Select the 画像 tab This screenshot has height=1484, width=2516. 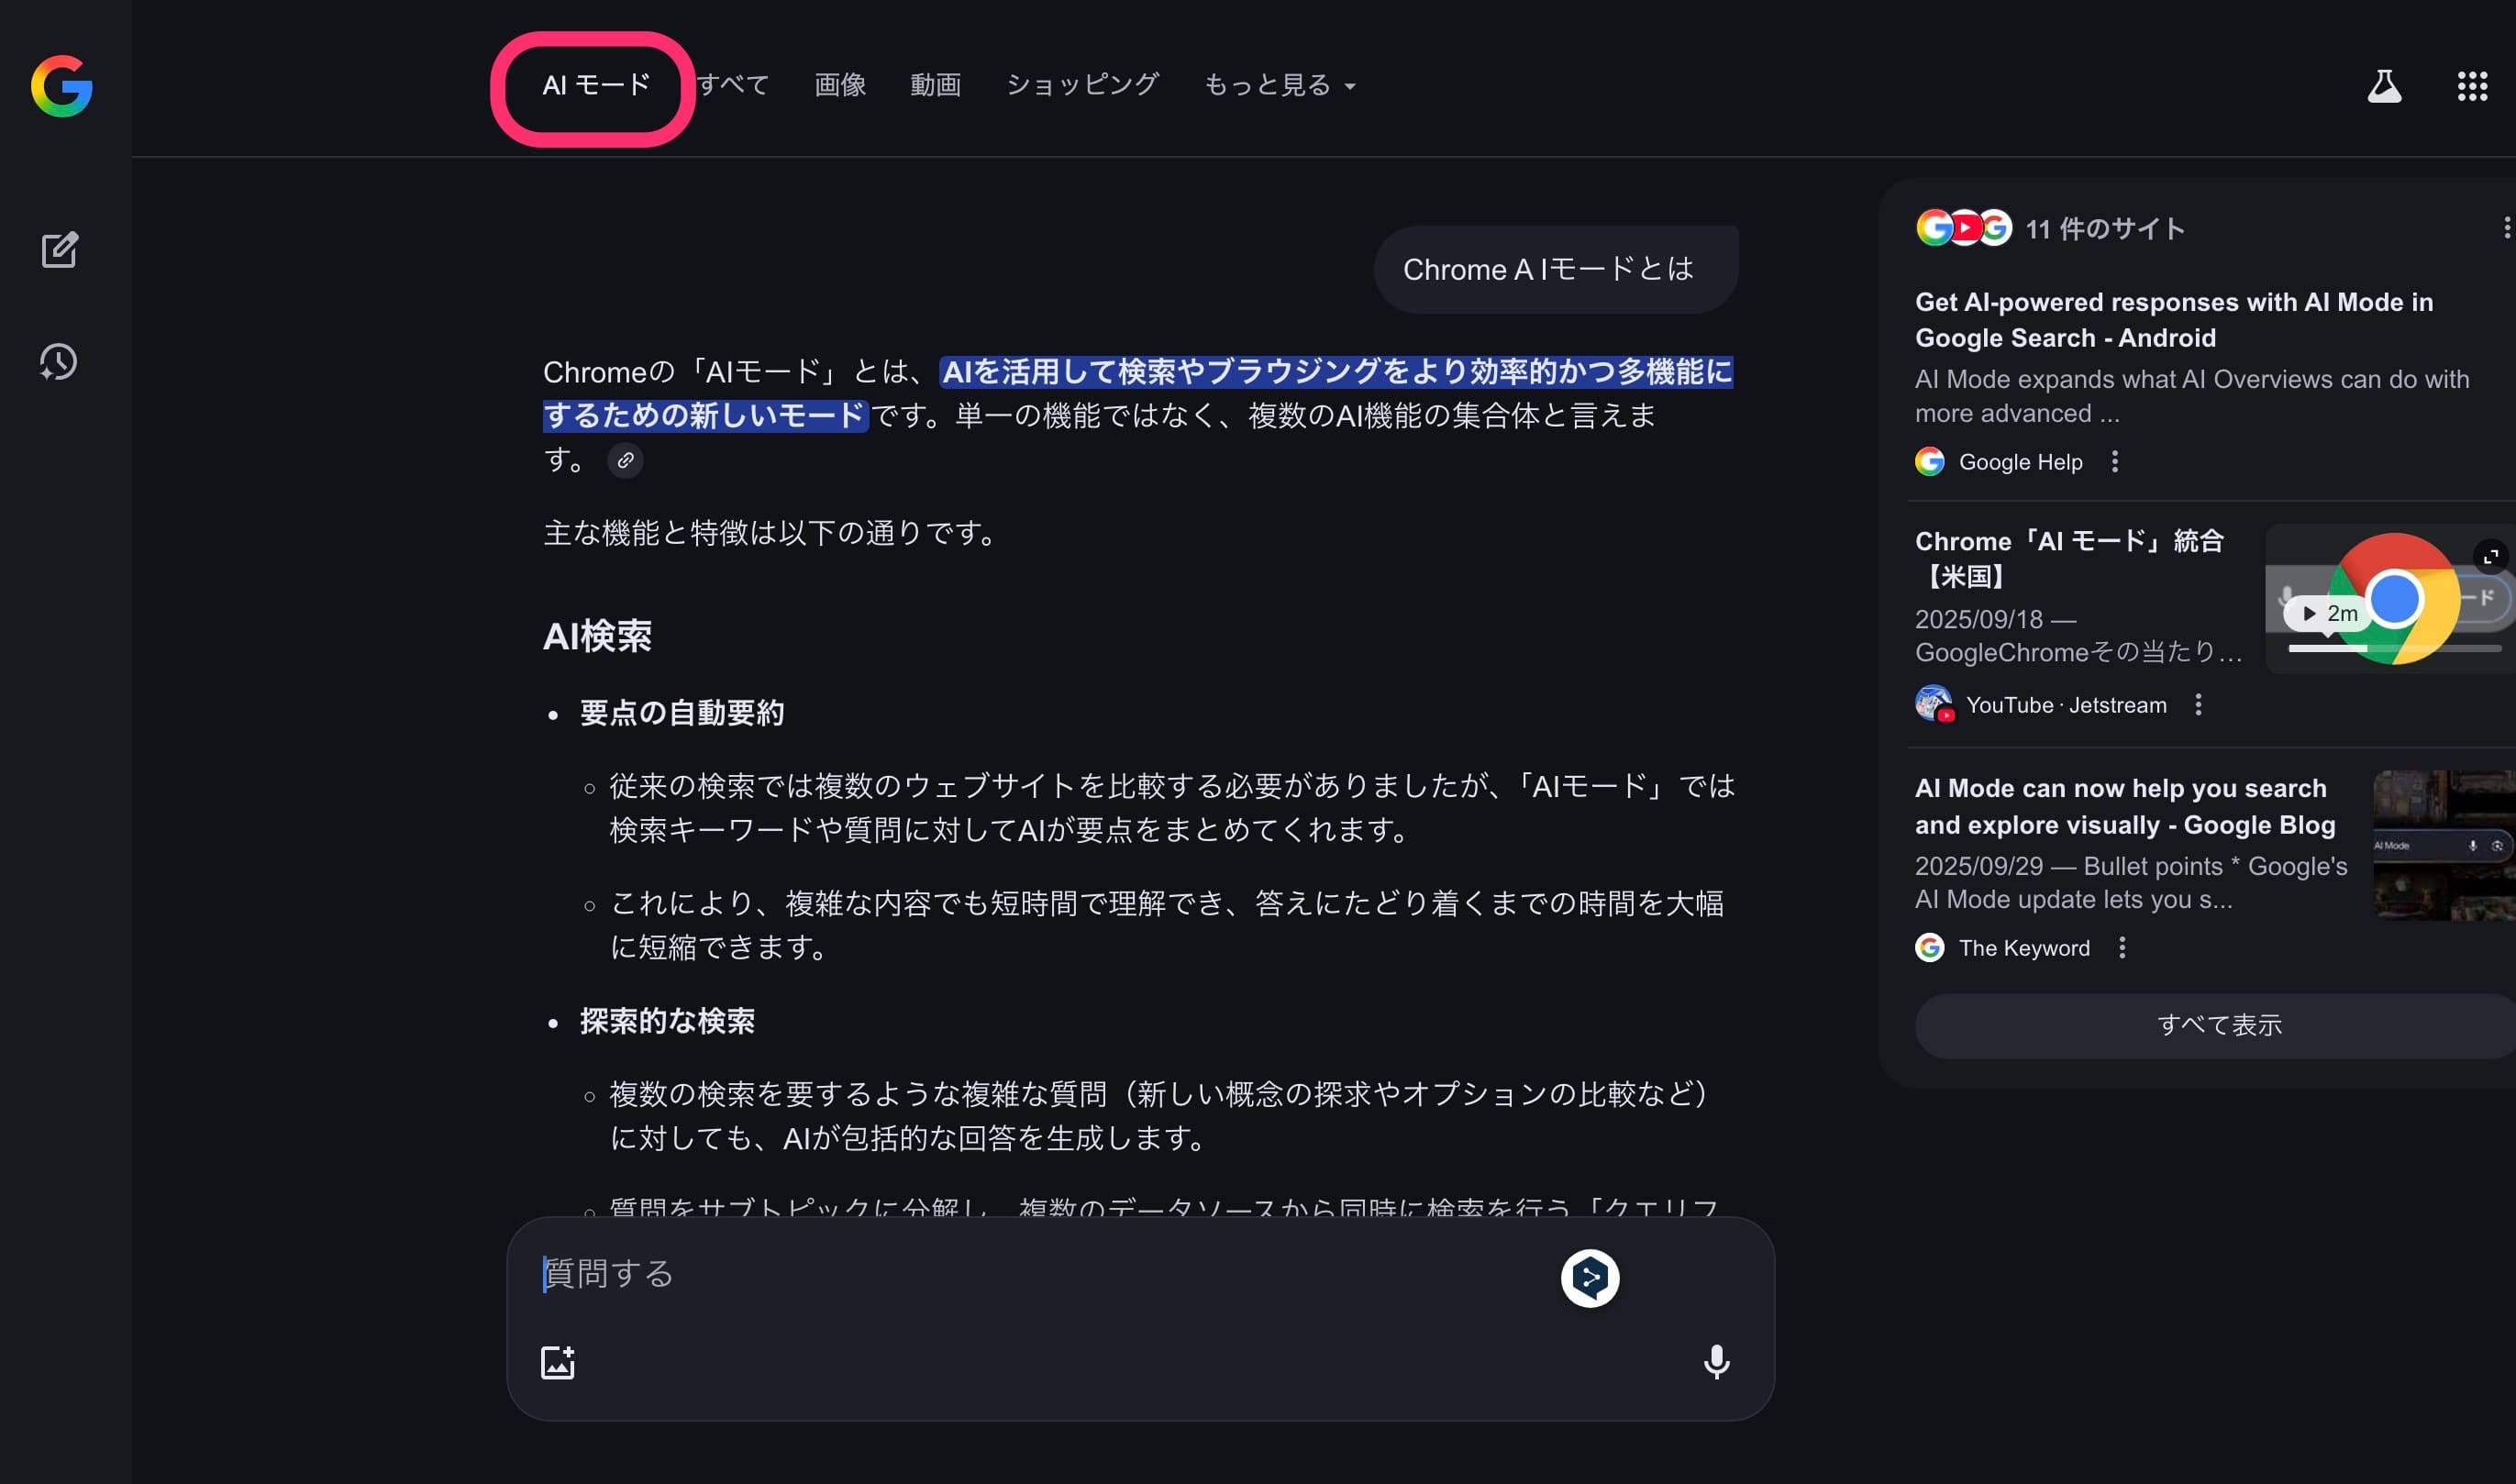click(840, 86)
